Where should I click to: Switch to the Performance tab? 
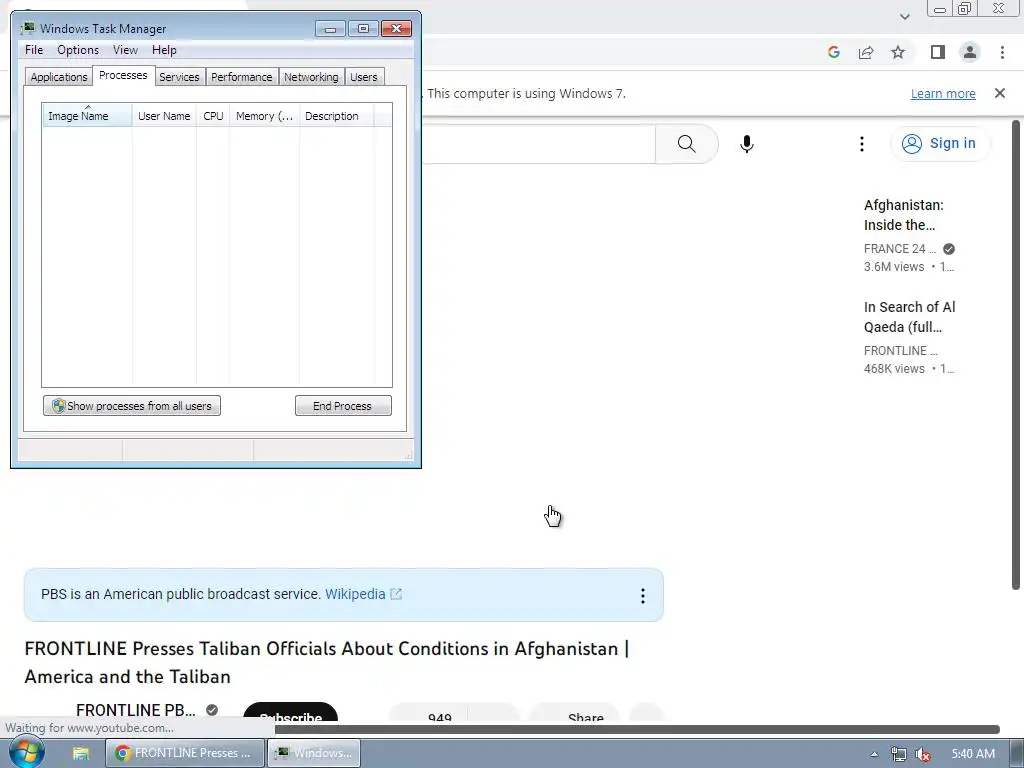pyautogui.click(x=242, y=77)
